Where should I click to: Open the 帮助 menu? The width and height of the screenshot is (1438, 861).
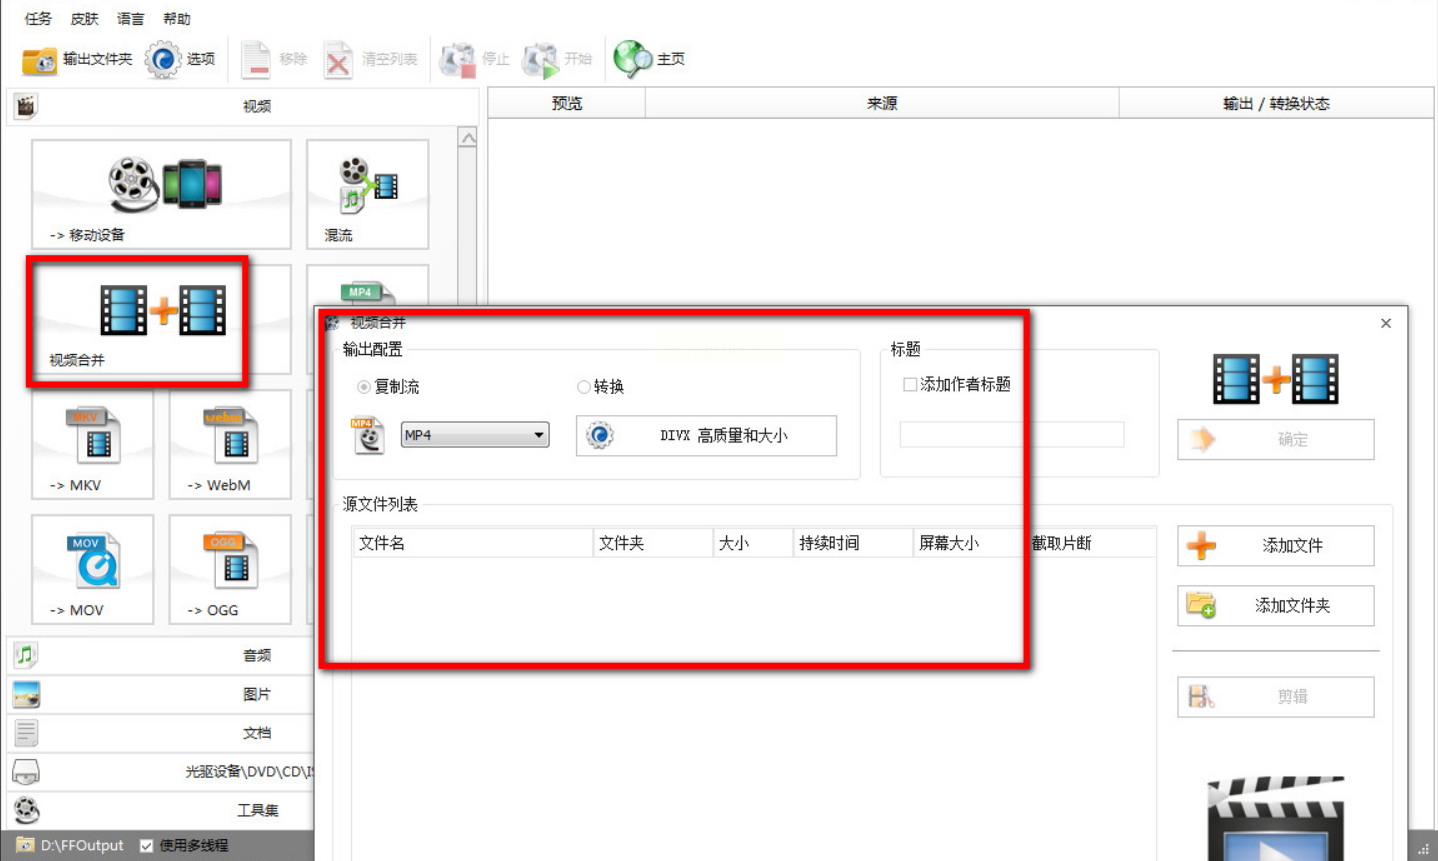coord(177,19)
